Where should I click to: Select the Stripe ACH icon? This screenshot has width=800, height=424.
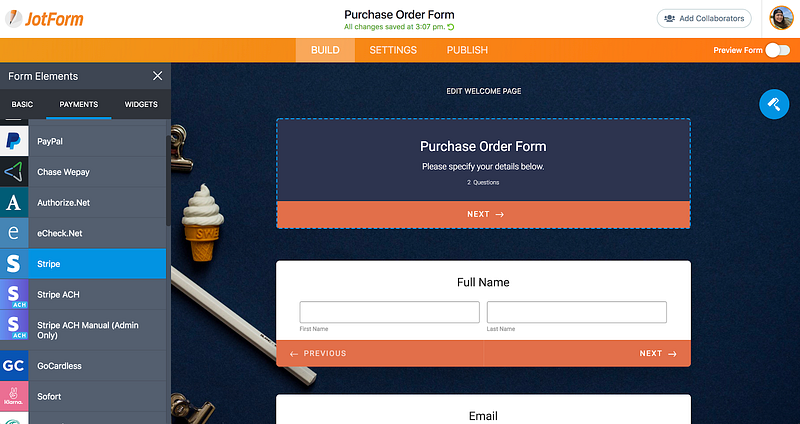14,294
